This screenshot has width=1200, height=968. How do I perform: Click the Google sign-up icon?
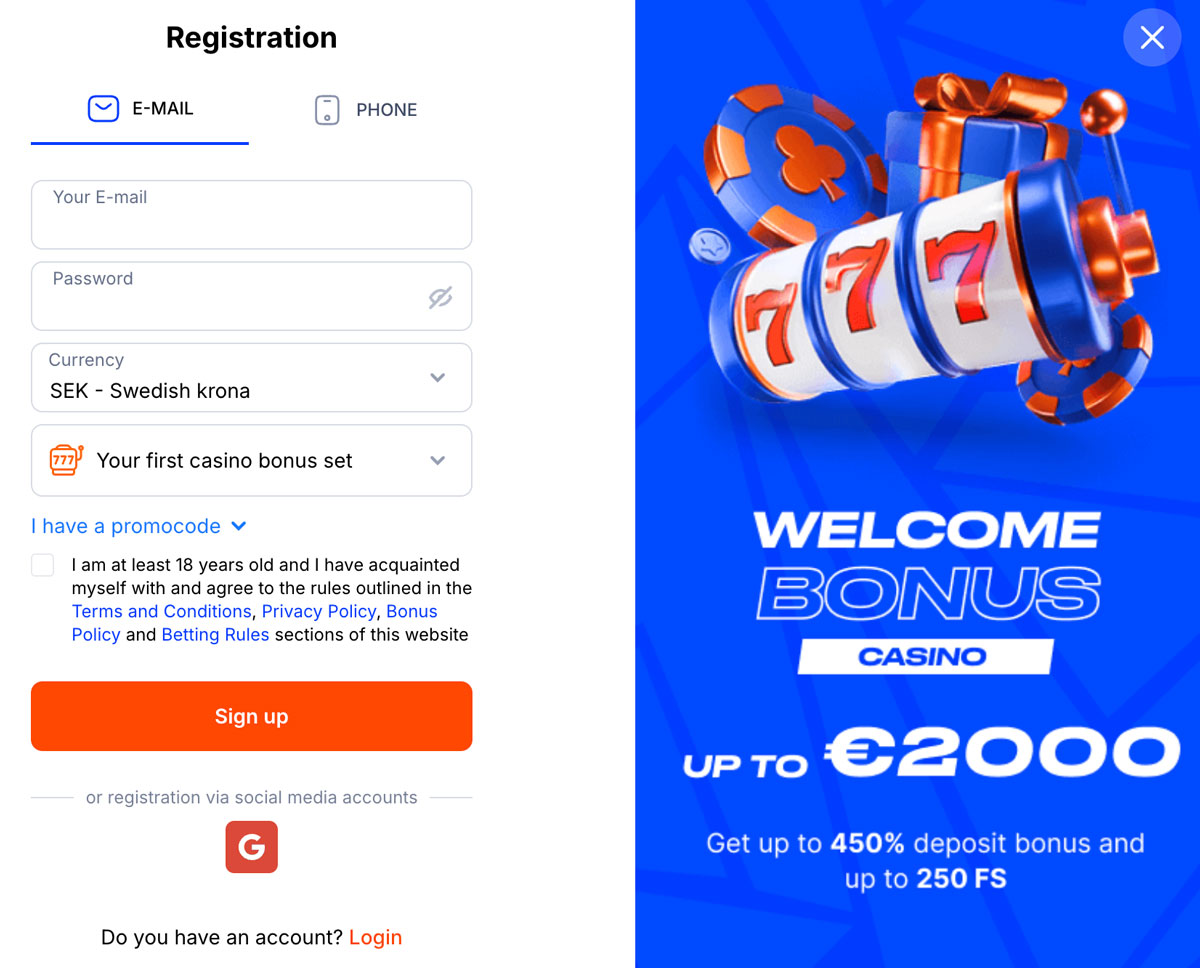coord(251,847)
